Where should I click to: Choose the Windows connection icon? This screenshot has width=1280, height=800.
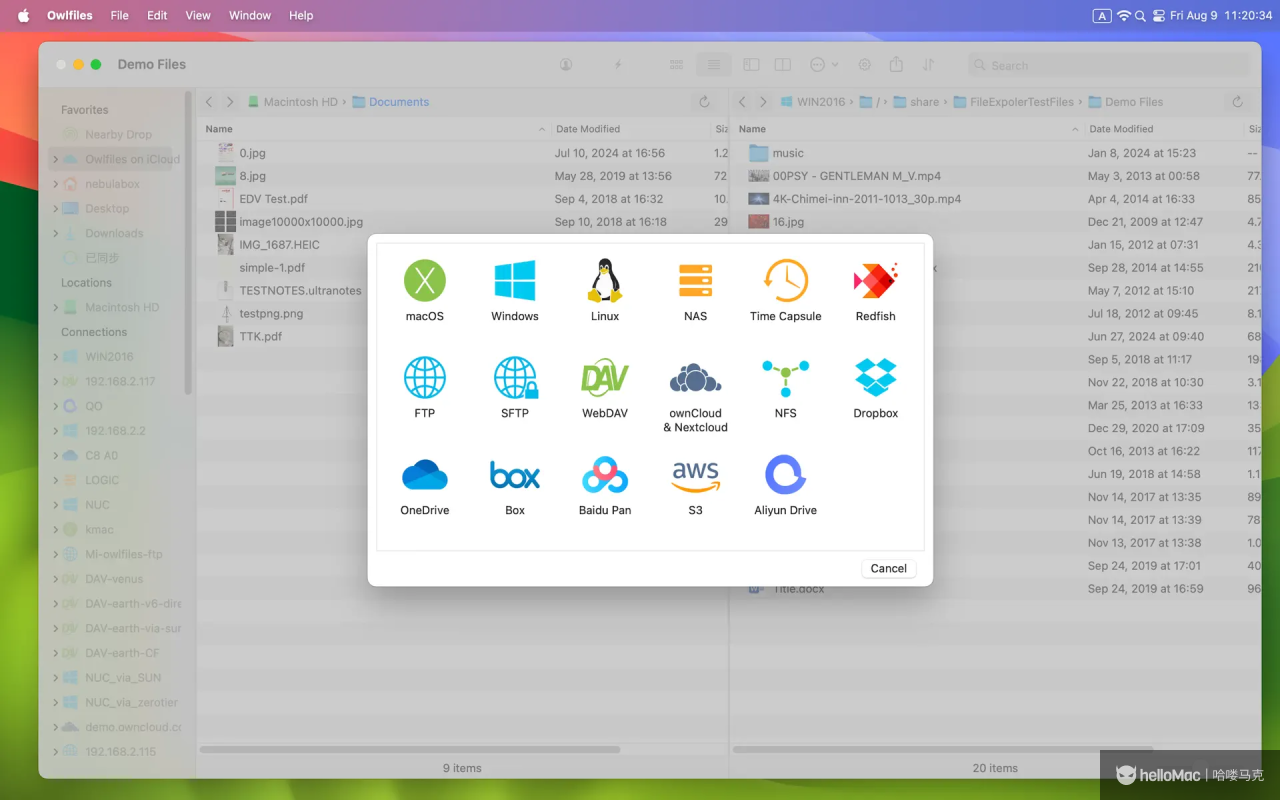(x=515, y=281)
